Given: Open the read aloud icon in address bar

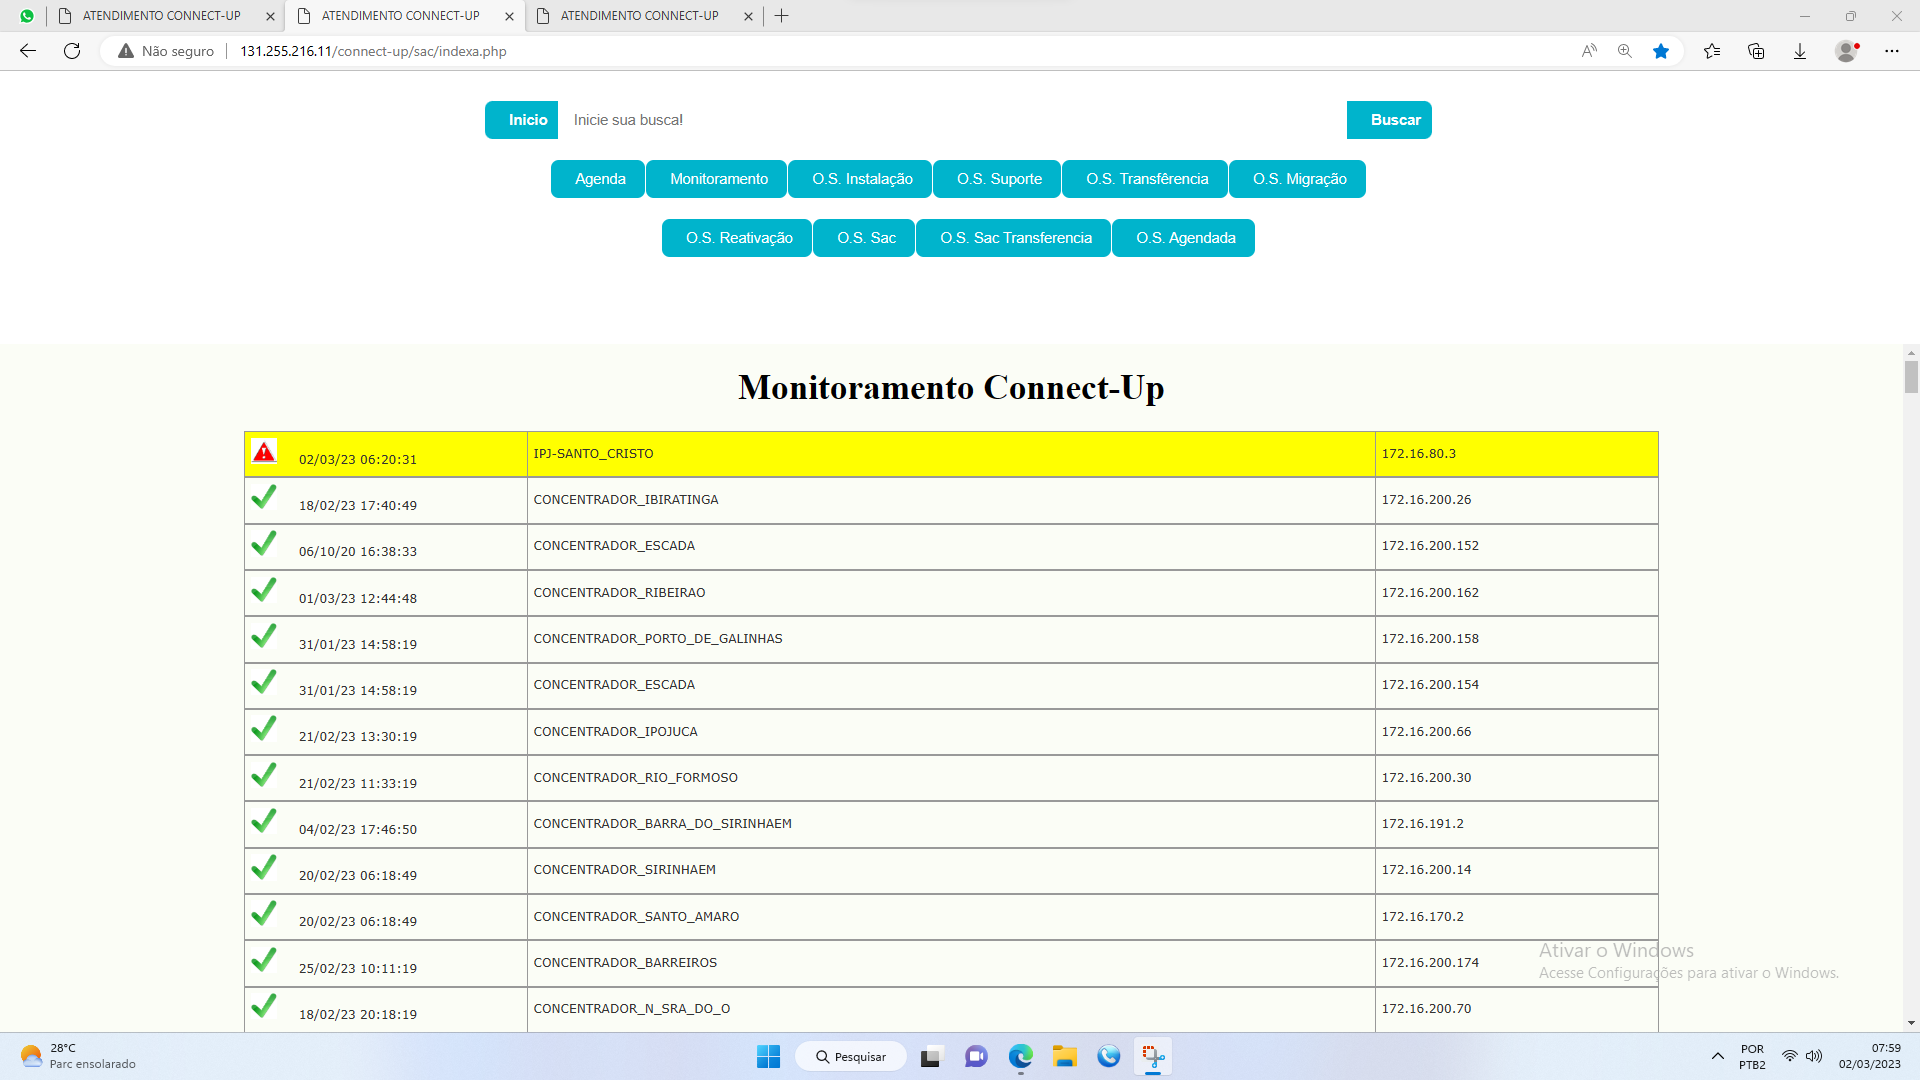Looking at the screenshot, I should (1589, 51).
